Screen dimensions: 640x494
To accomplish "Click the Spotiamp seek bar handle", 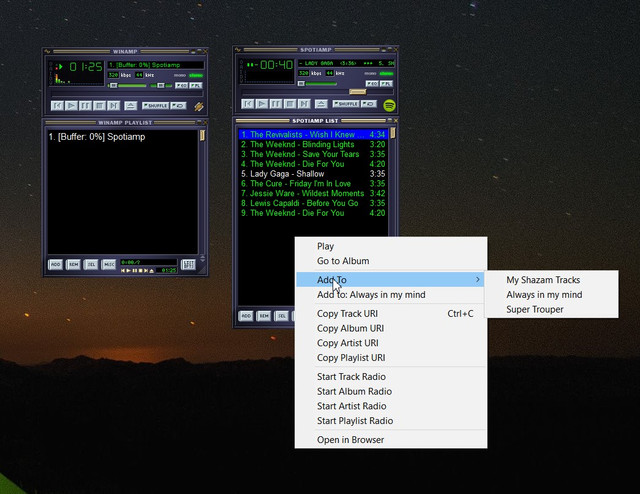I will coord(358,92).
